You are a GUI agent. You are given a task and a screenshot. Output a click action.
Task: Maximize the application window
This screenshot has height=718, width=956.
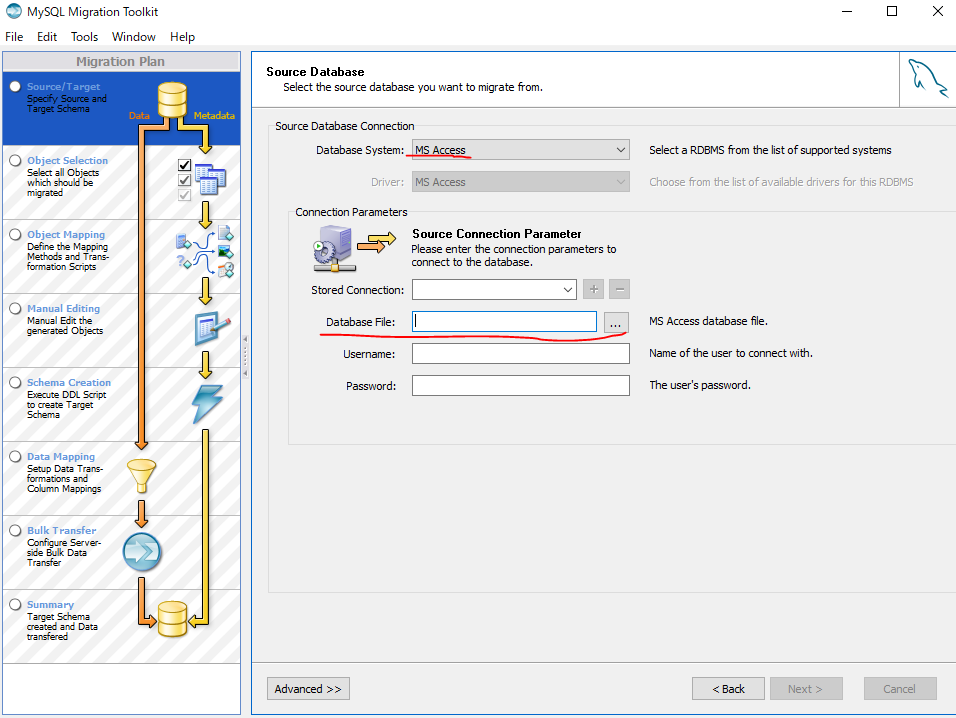891,11
